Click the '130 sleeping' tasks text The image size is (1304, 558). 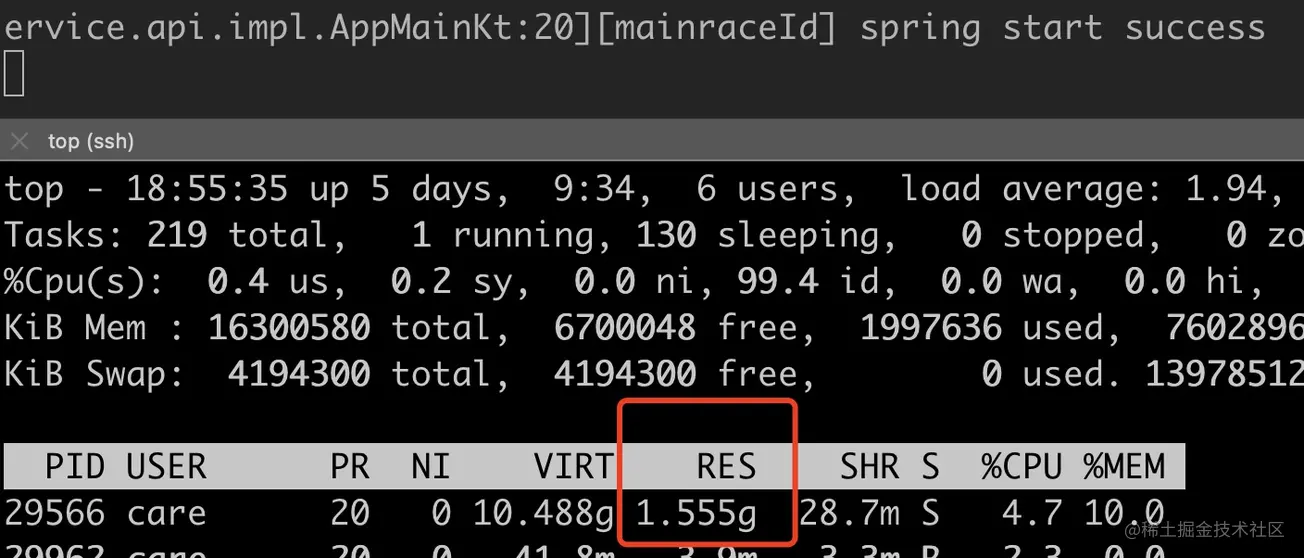pyautogui.click(x=766, y=235)
